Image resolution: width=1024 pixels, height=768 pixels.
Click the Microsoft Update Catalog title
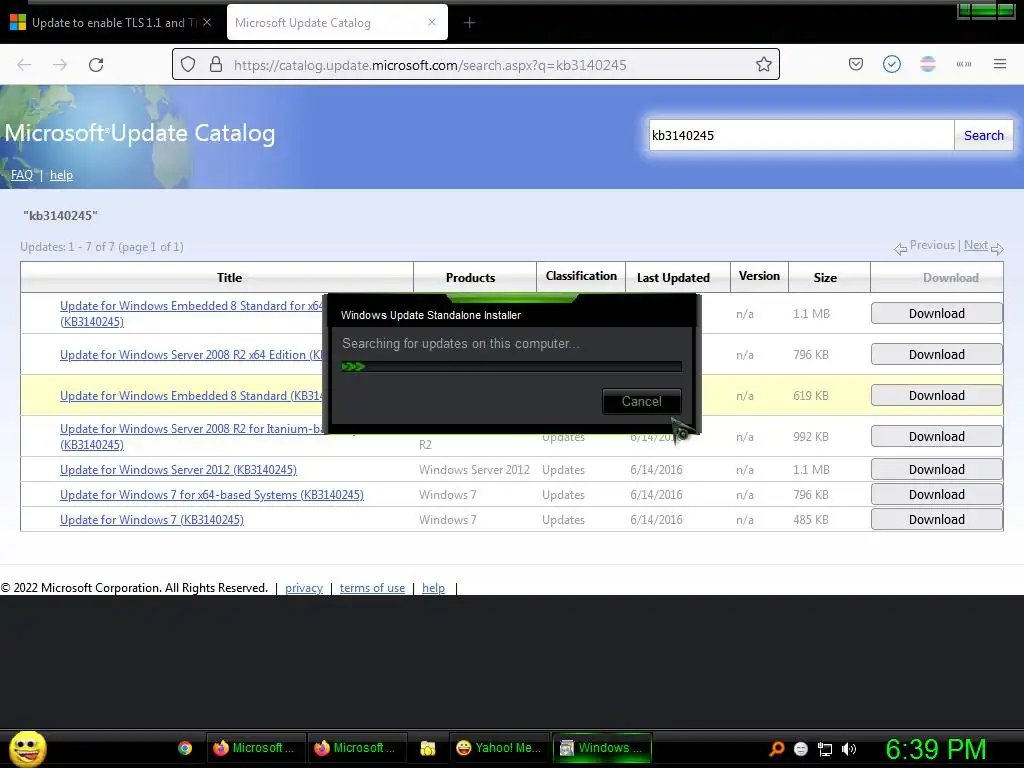coord(140,133)
